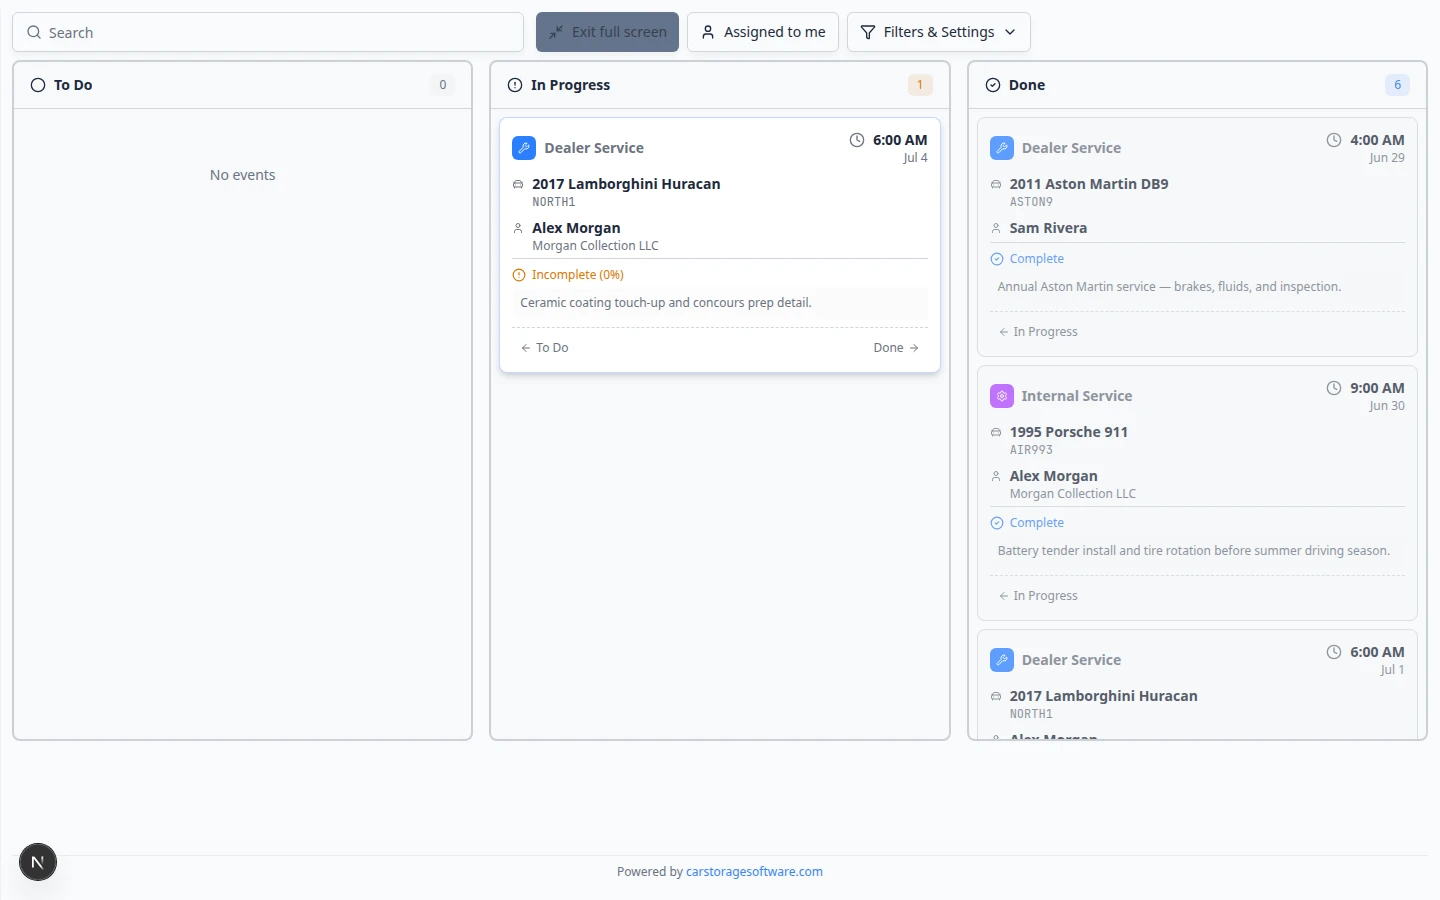Image resolution: width=1440 pixels, height=900 pixels.
Task: Click the car icon beside 2011 Aston Martin DB9
Action: click(x=996, y=184)
